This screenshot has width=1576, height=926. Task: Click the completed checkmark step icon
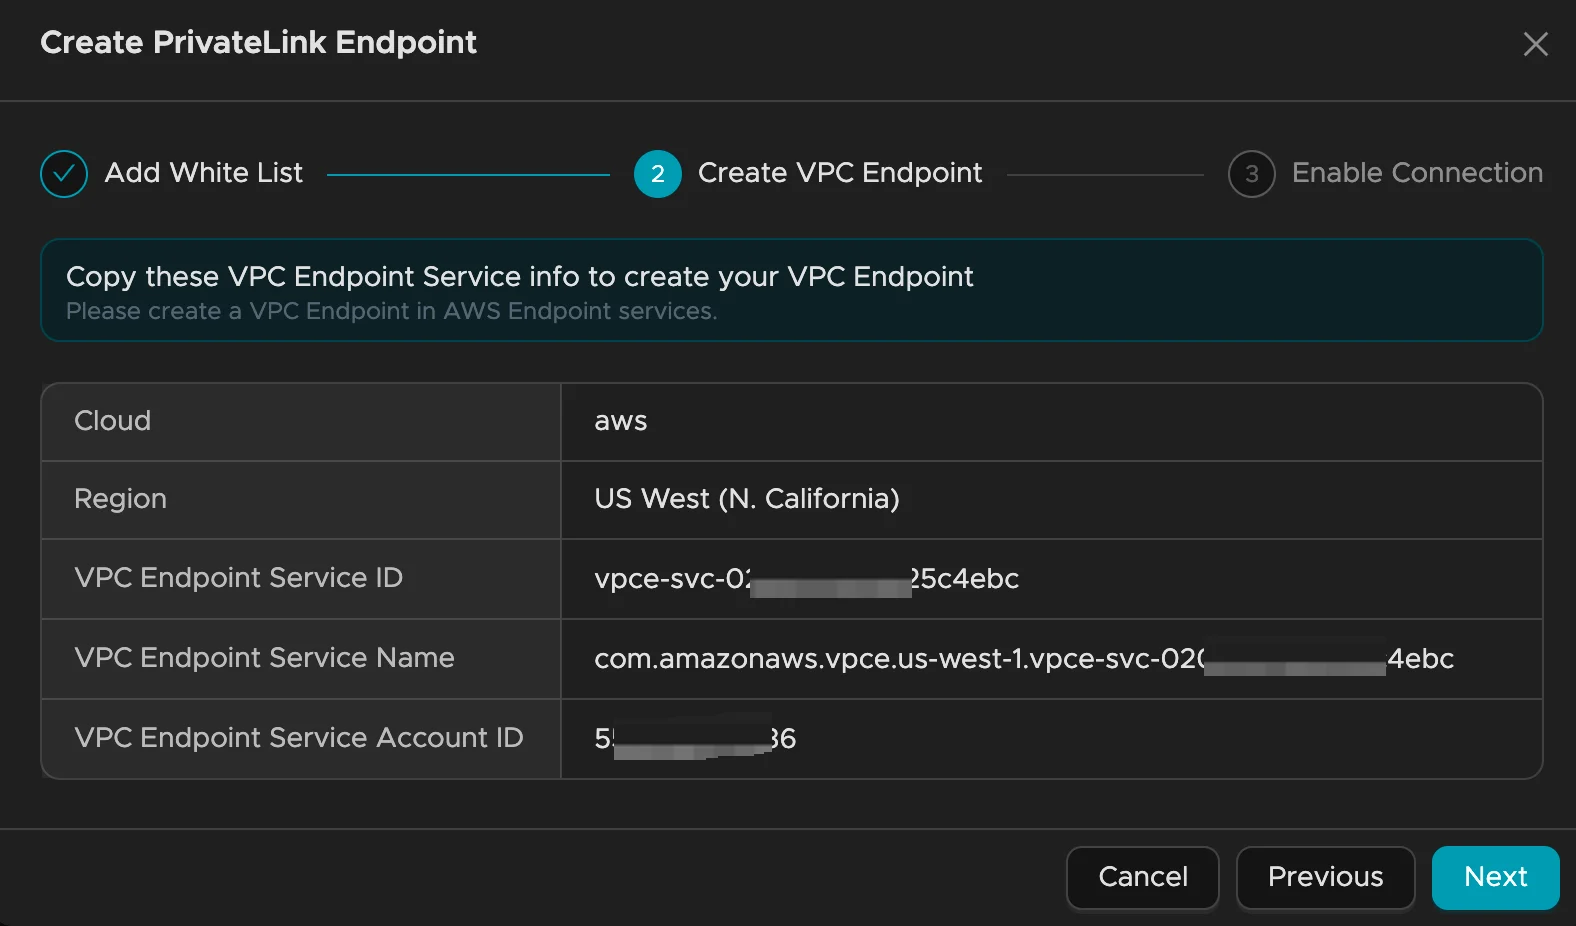64,174
